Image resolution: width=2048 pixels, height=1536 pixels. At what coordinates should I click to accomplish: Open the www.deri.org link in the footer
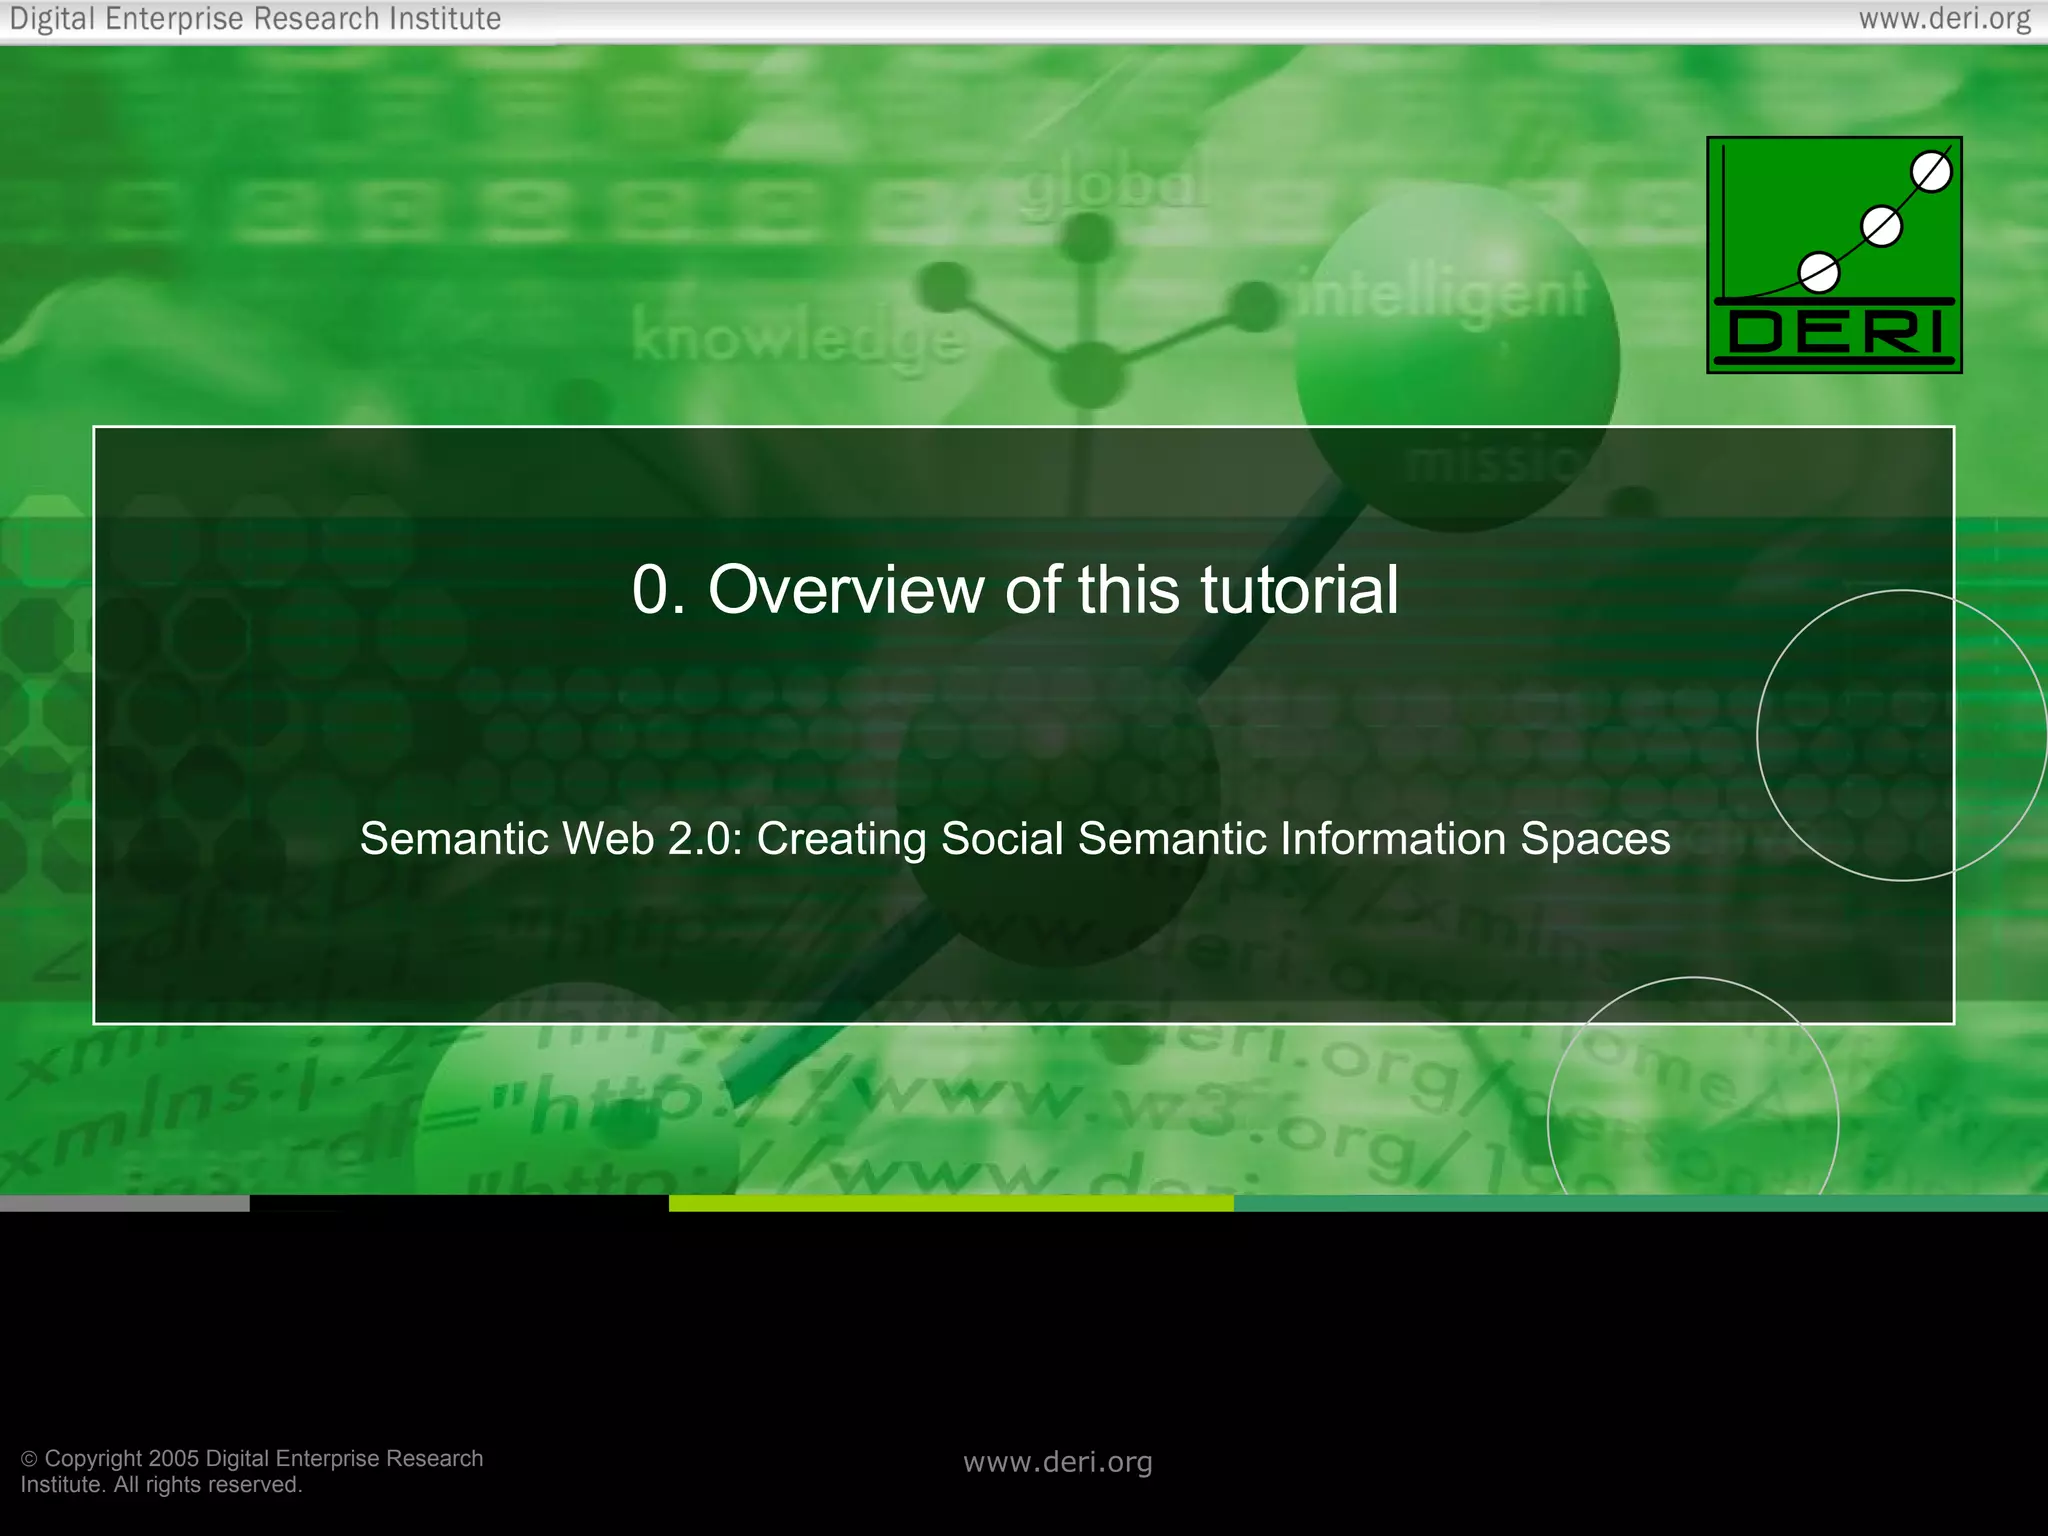(1058, 1462)
